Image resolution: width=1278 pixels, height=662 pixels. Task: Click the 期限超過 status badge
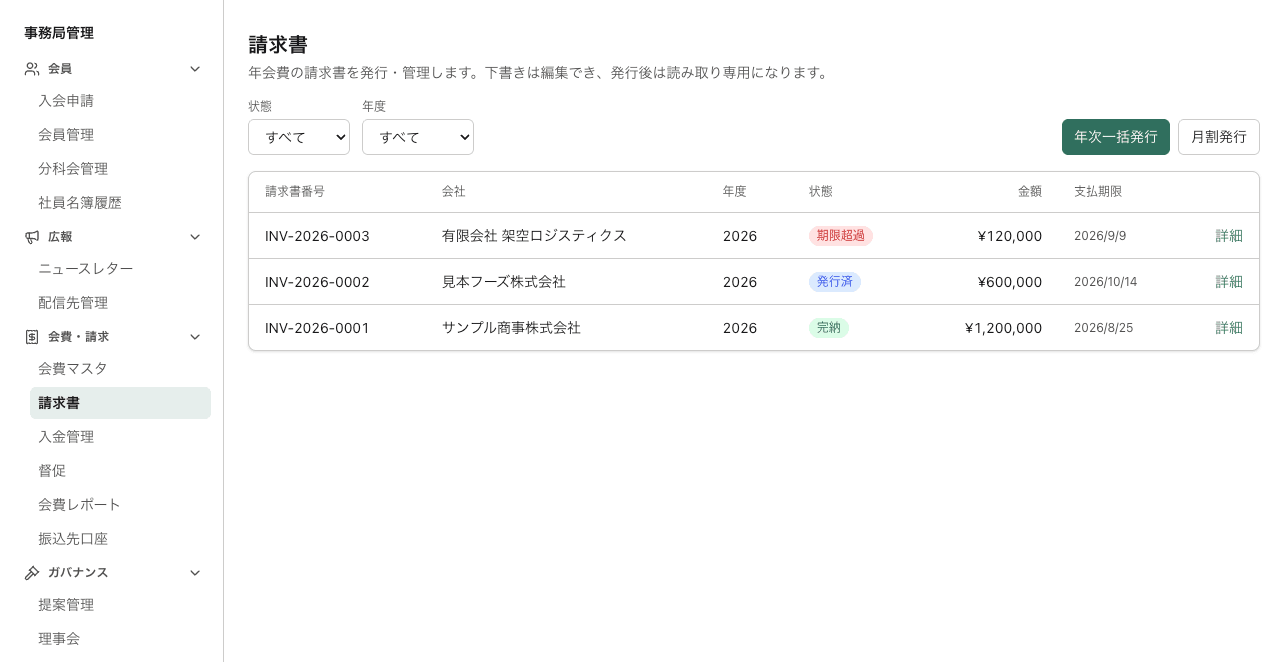click(x=840, y=236)
